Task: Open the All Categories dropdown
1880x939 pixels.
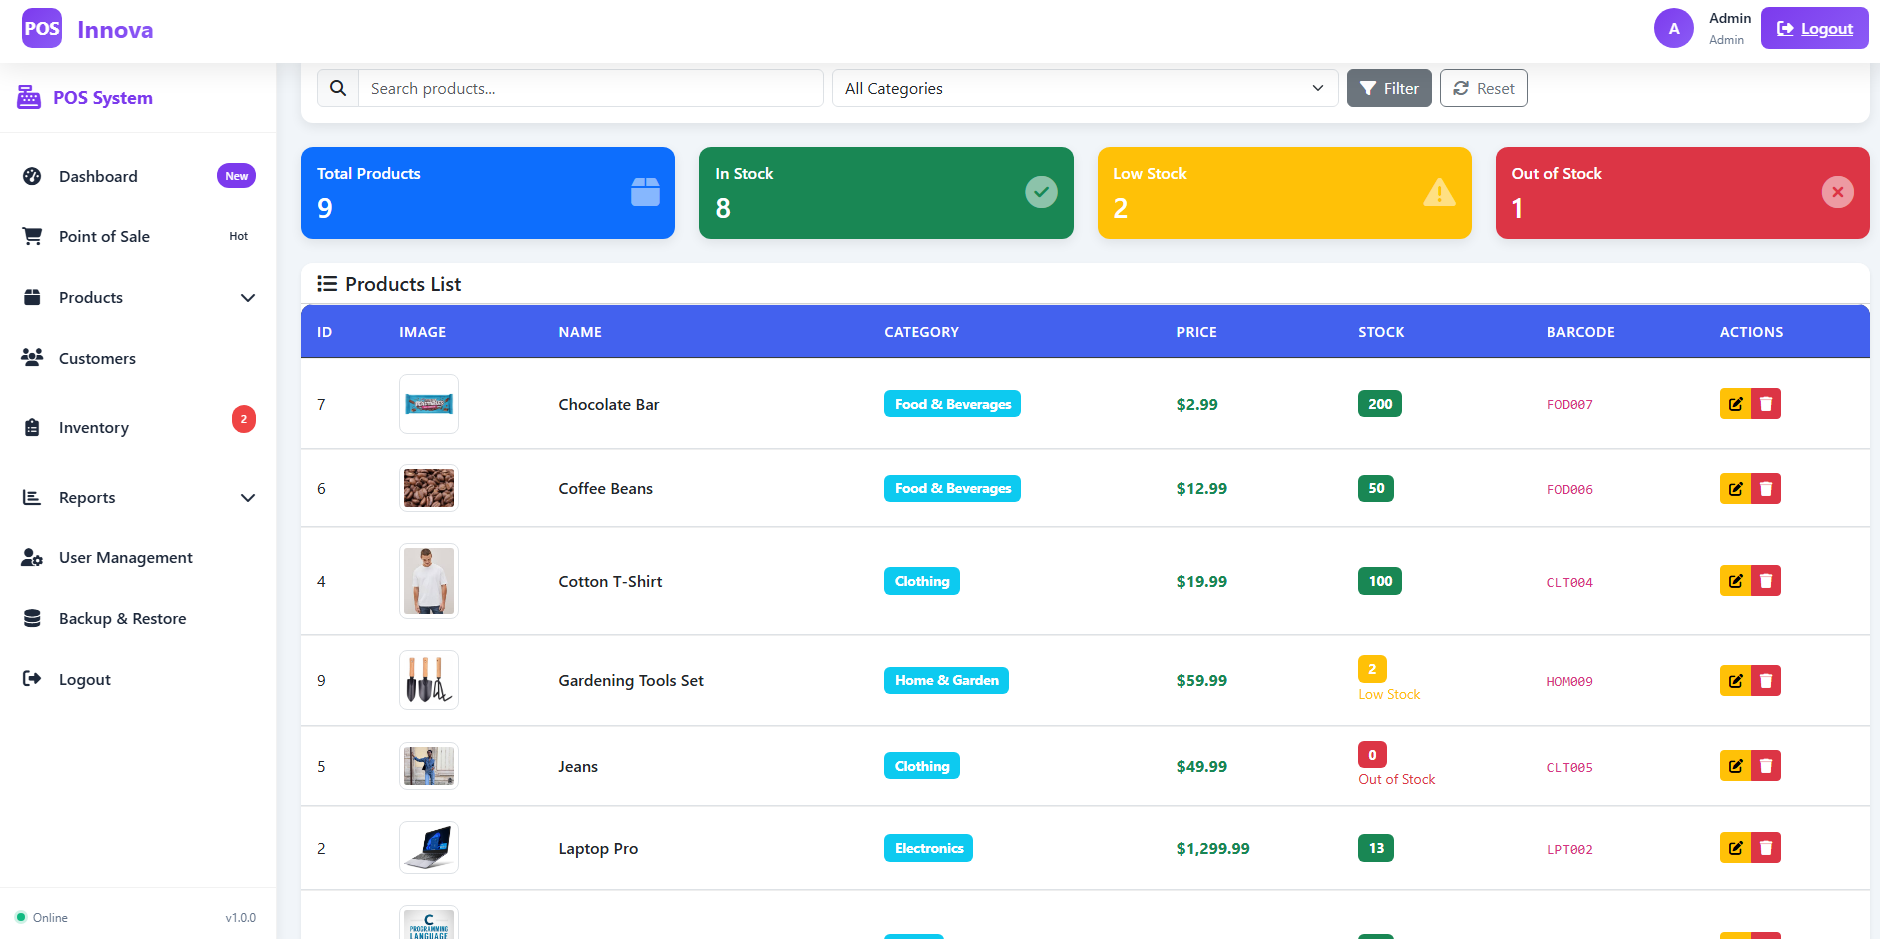Action: (x=1084, y=88)
